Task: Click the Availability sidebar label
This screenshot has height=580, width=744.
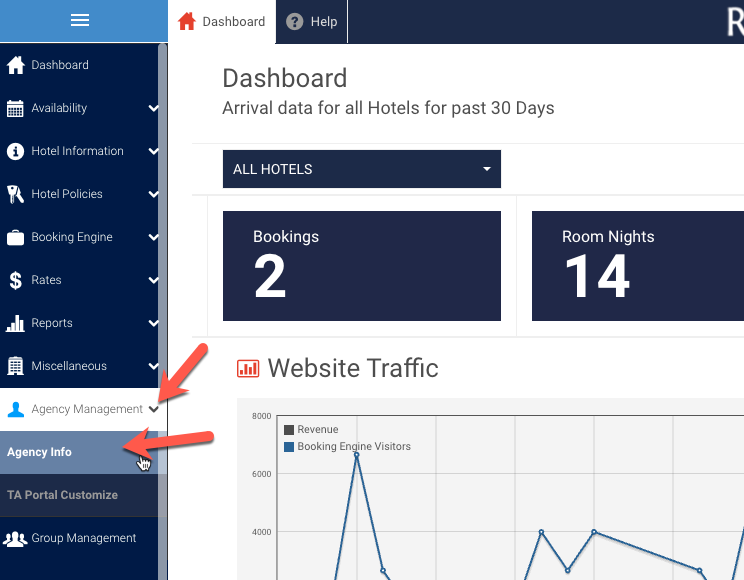Action: tap(59, 108)
